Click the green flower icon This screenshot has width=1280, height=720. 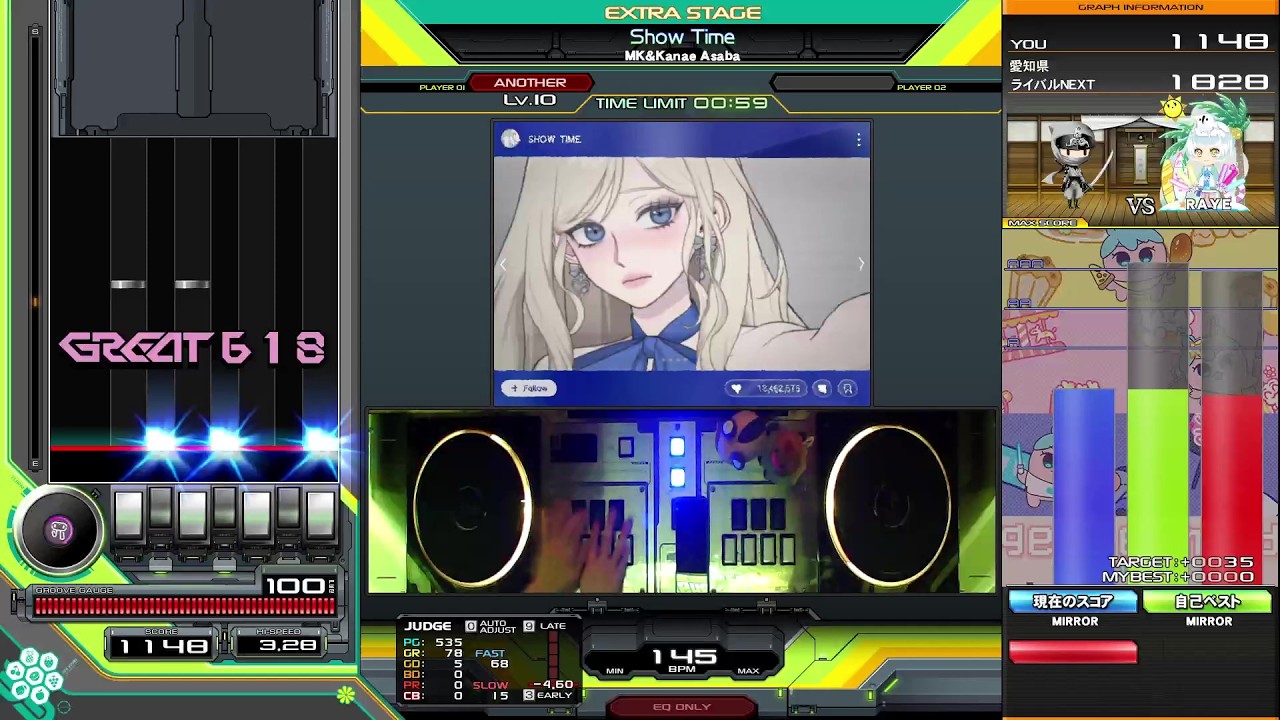(x=346, y=694)
